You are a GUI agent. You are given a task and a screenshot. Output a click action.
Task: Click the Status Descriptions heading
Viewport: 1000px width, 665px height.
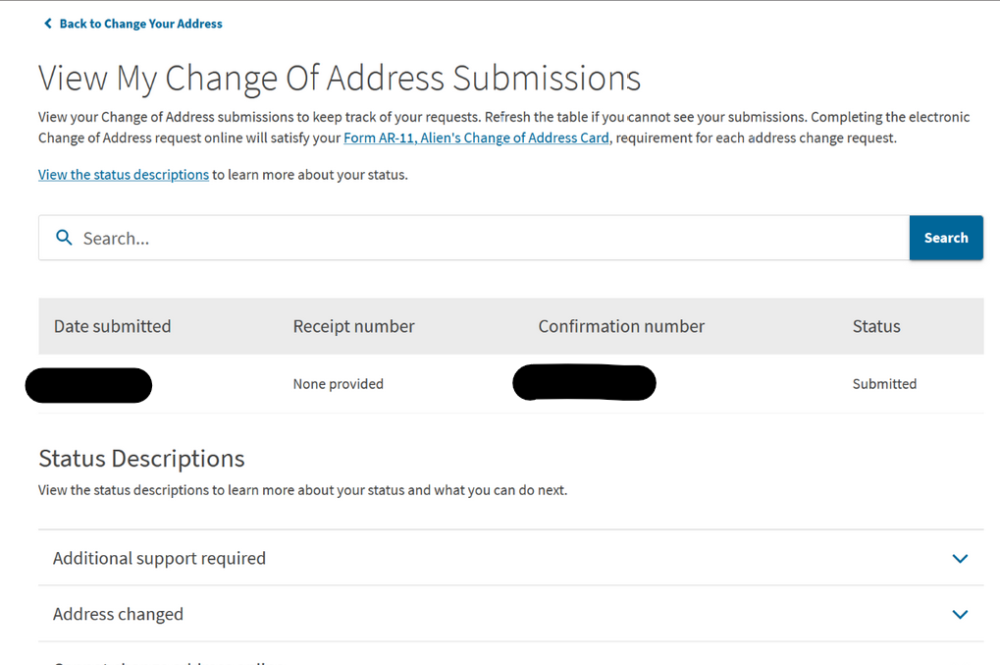coord(141,459)
